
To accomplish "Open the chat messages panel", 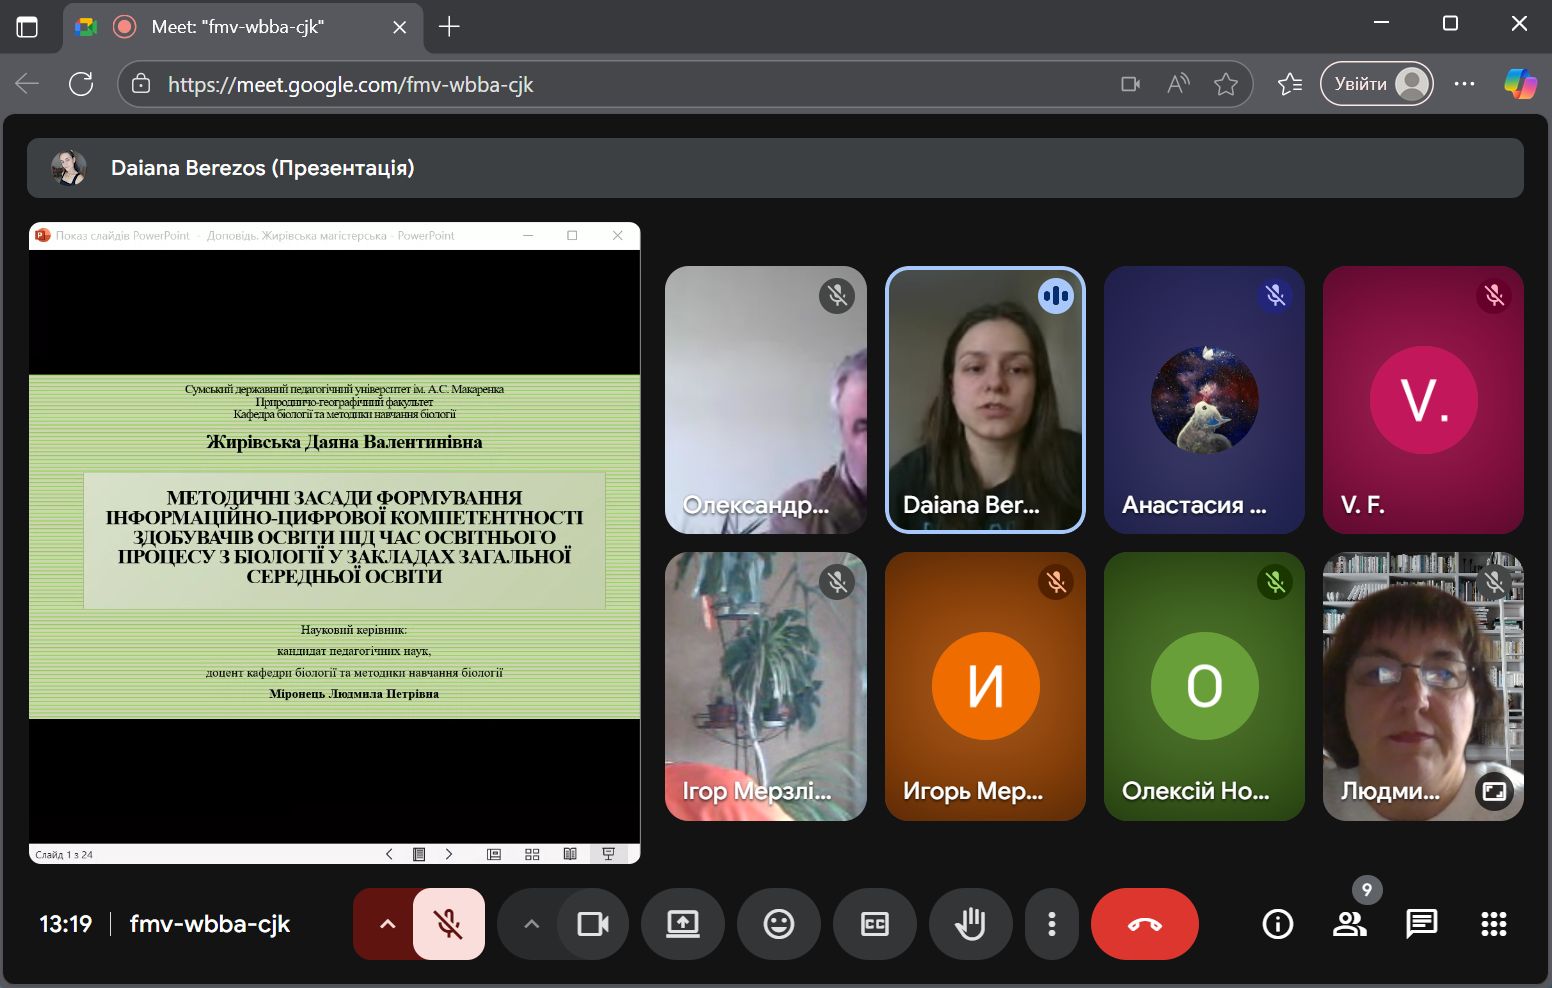I will click(1421, 924).
